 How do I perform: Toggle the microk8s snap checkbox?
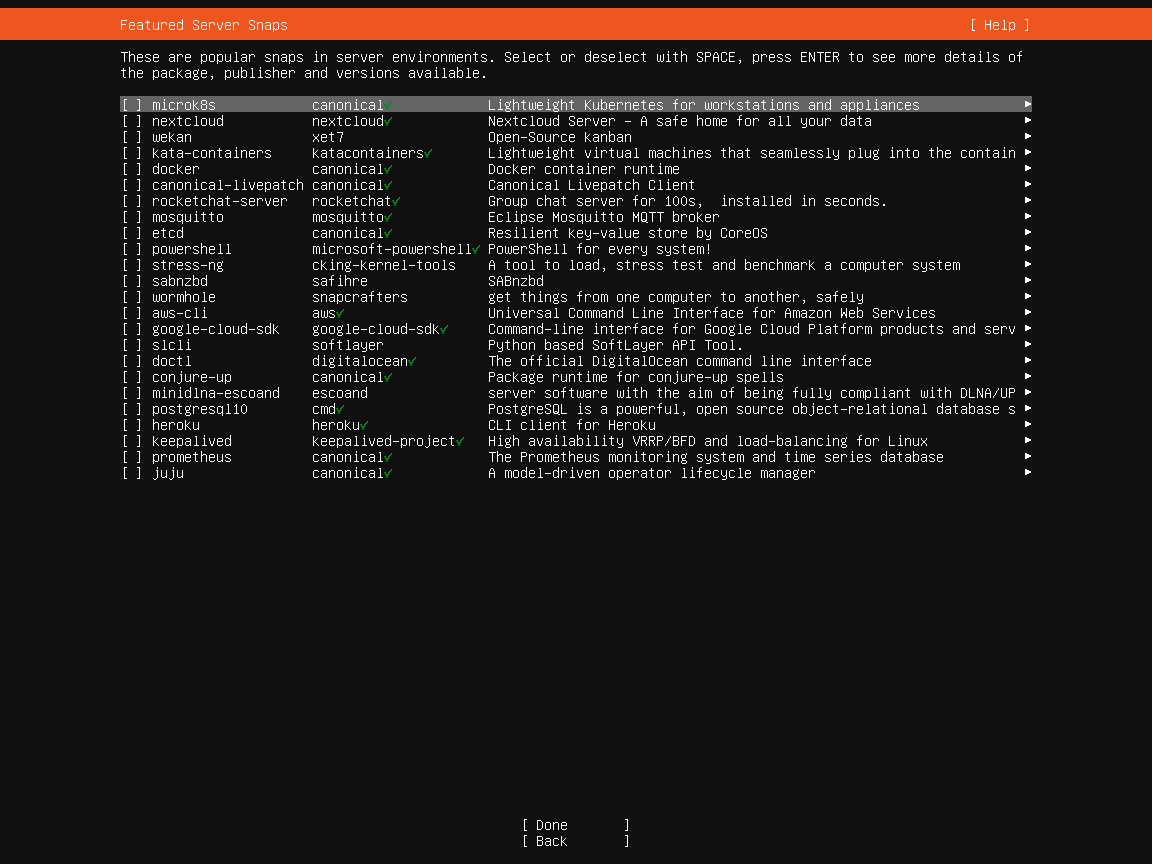[x=132, y=105]
